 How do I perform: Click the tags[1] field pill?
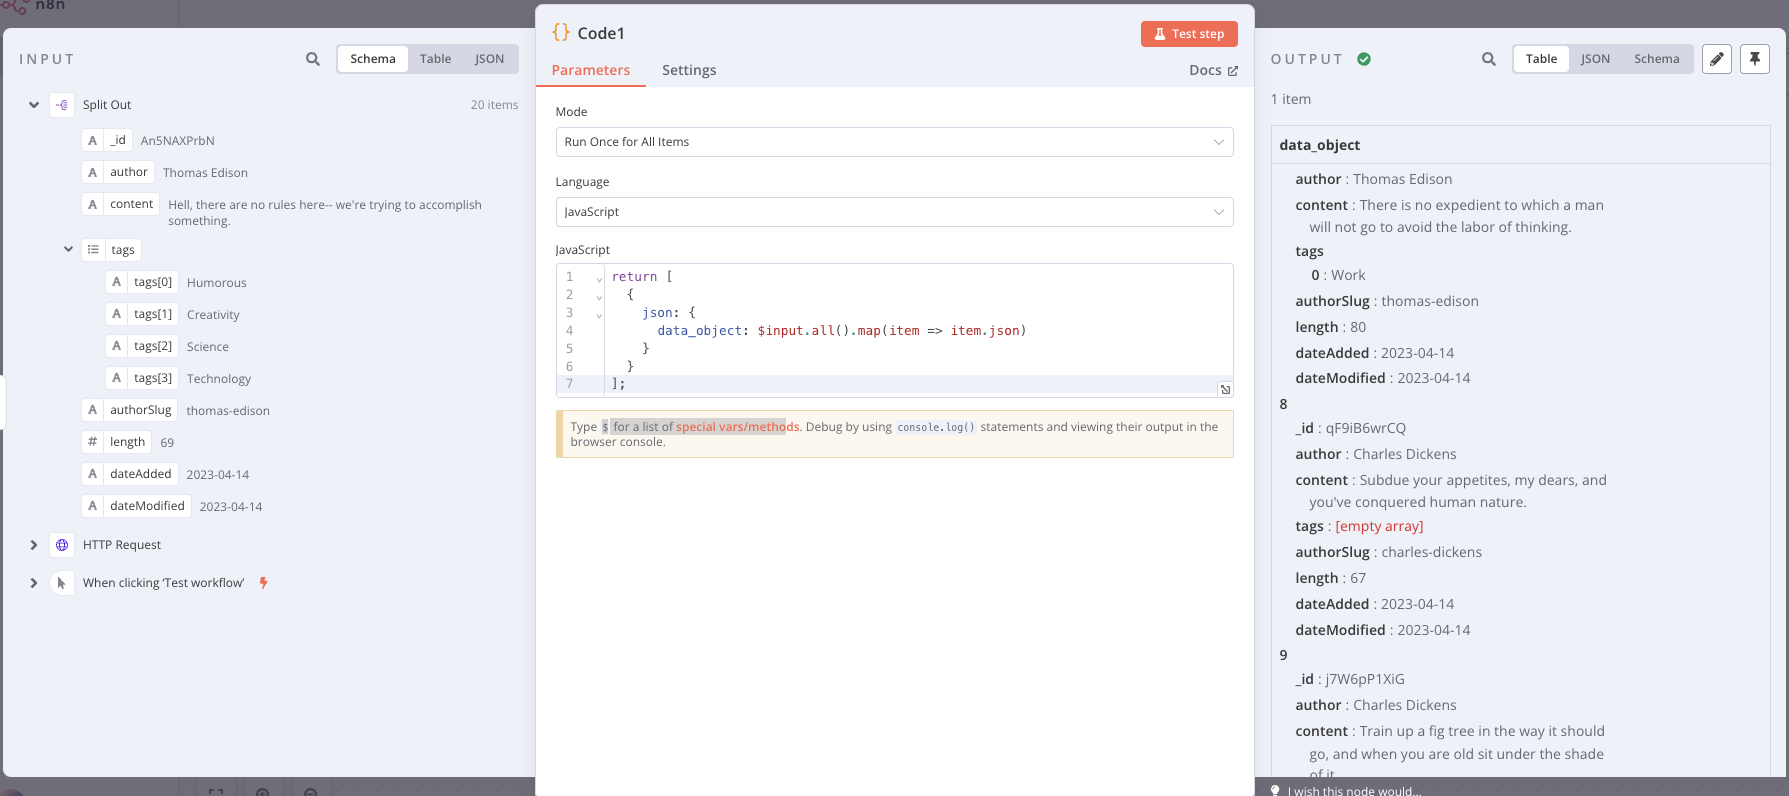(142, 315)
